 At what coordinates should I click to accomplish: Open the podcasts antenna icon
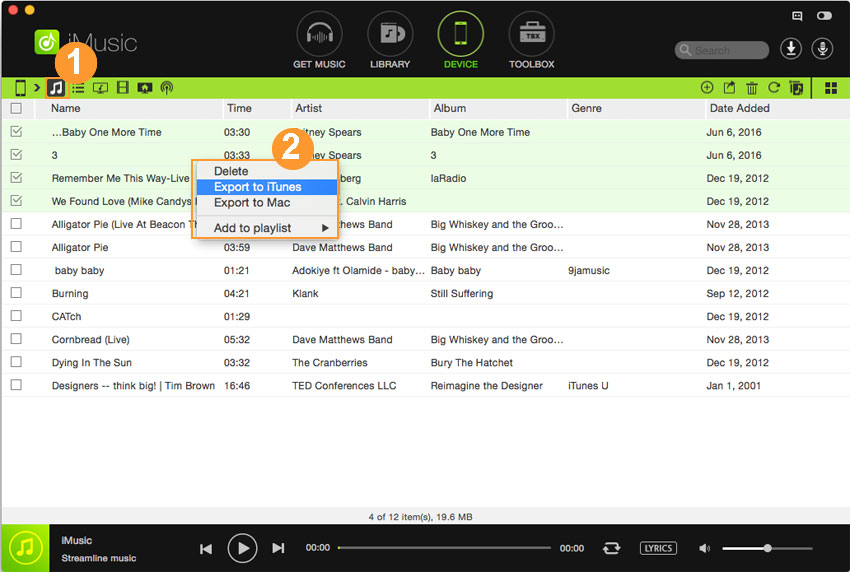[x=167, y=88]
